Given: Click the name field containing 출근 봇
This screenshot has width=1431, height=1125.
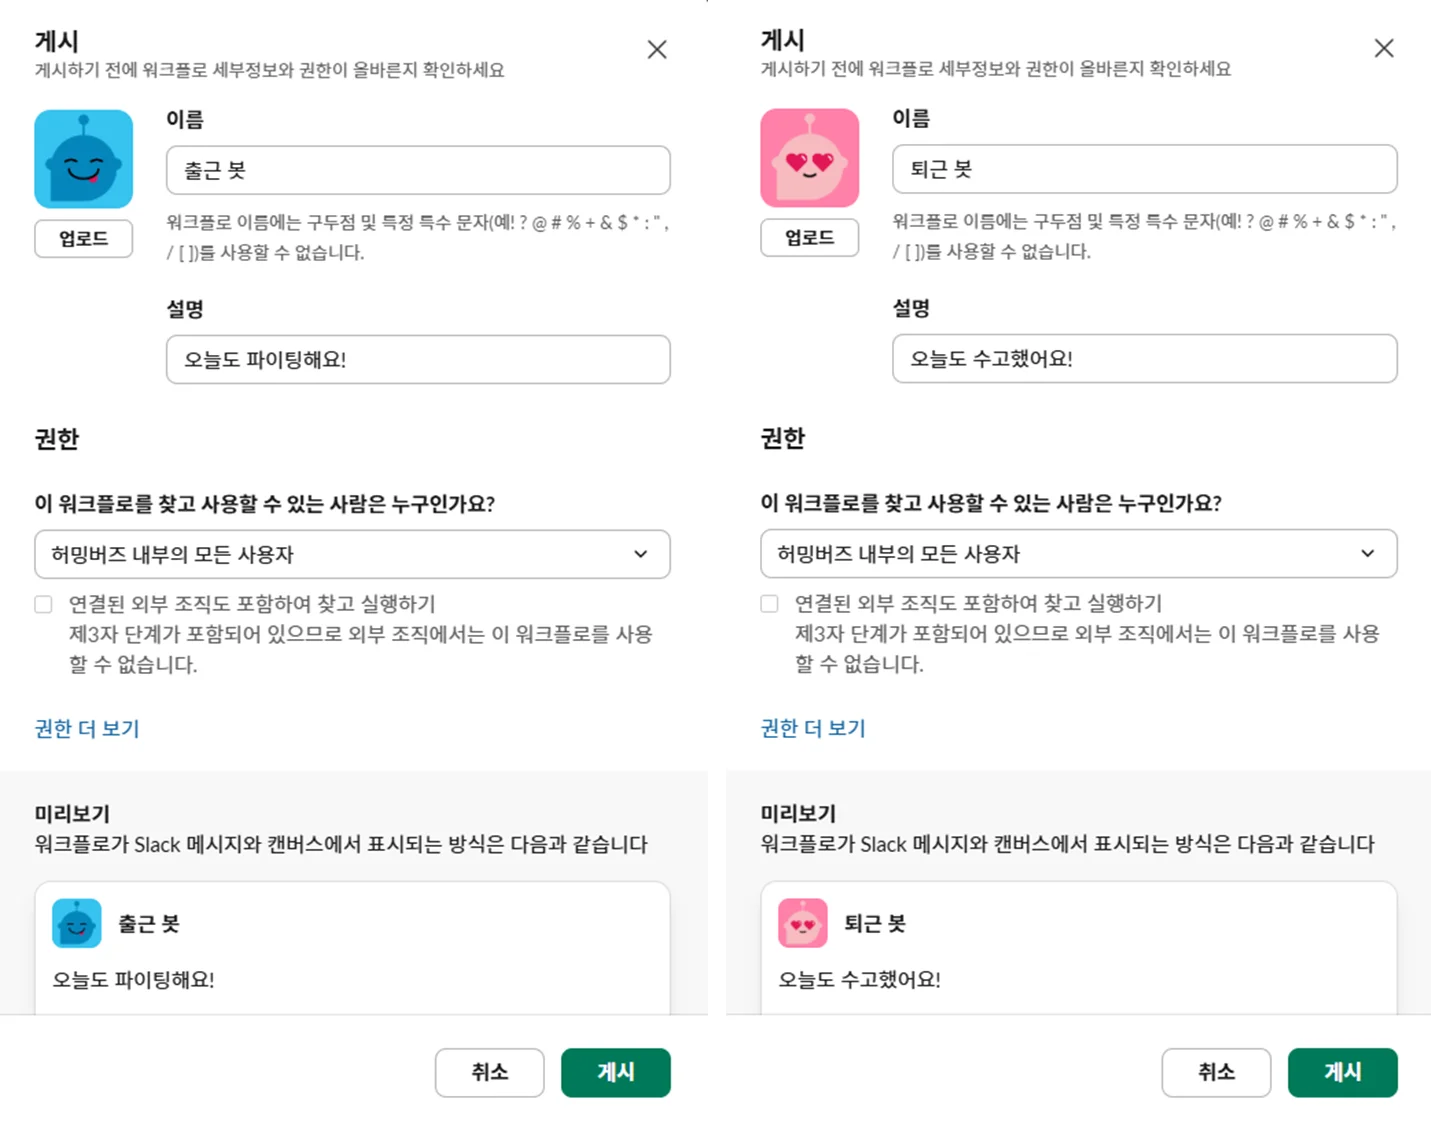Looking at the screenshot, I should pyautogui.click(x=418, y=170).
